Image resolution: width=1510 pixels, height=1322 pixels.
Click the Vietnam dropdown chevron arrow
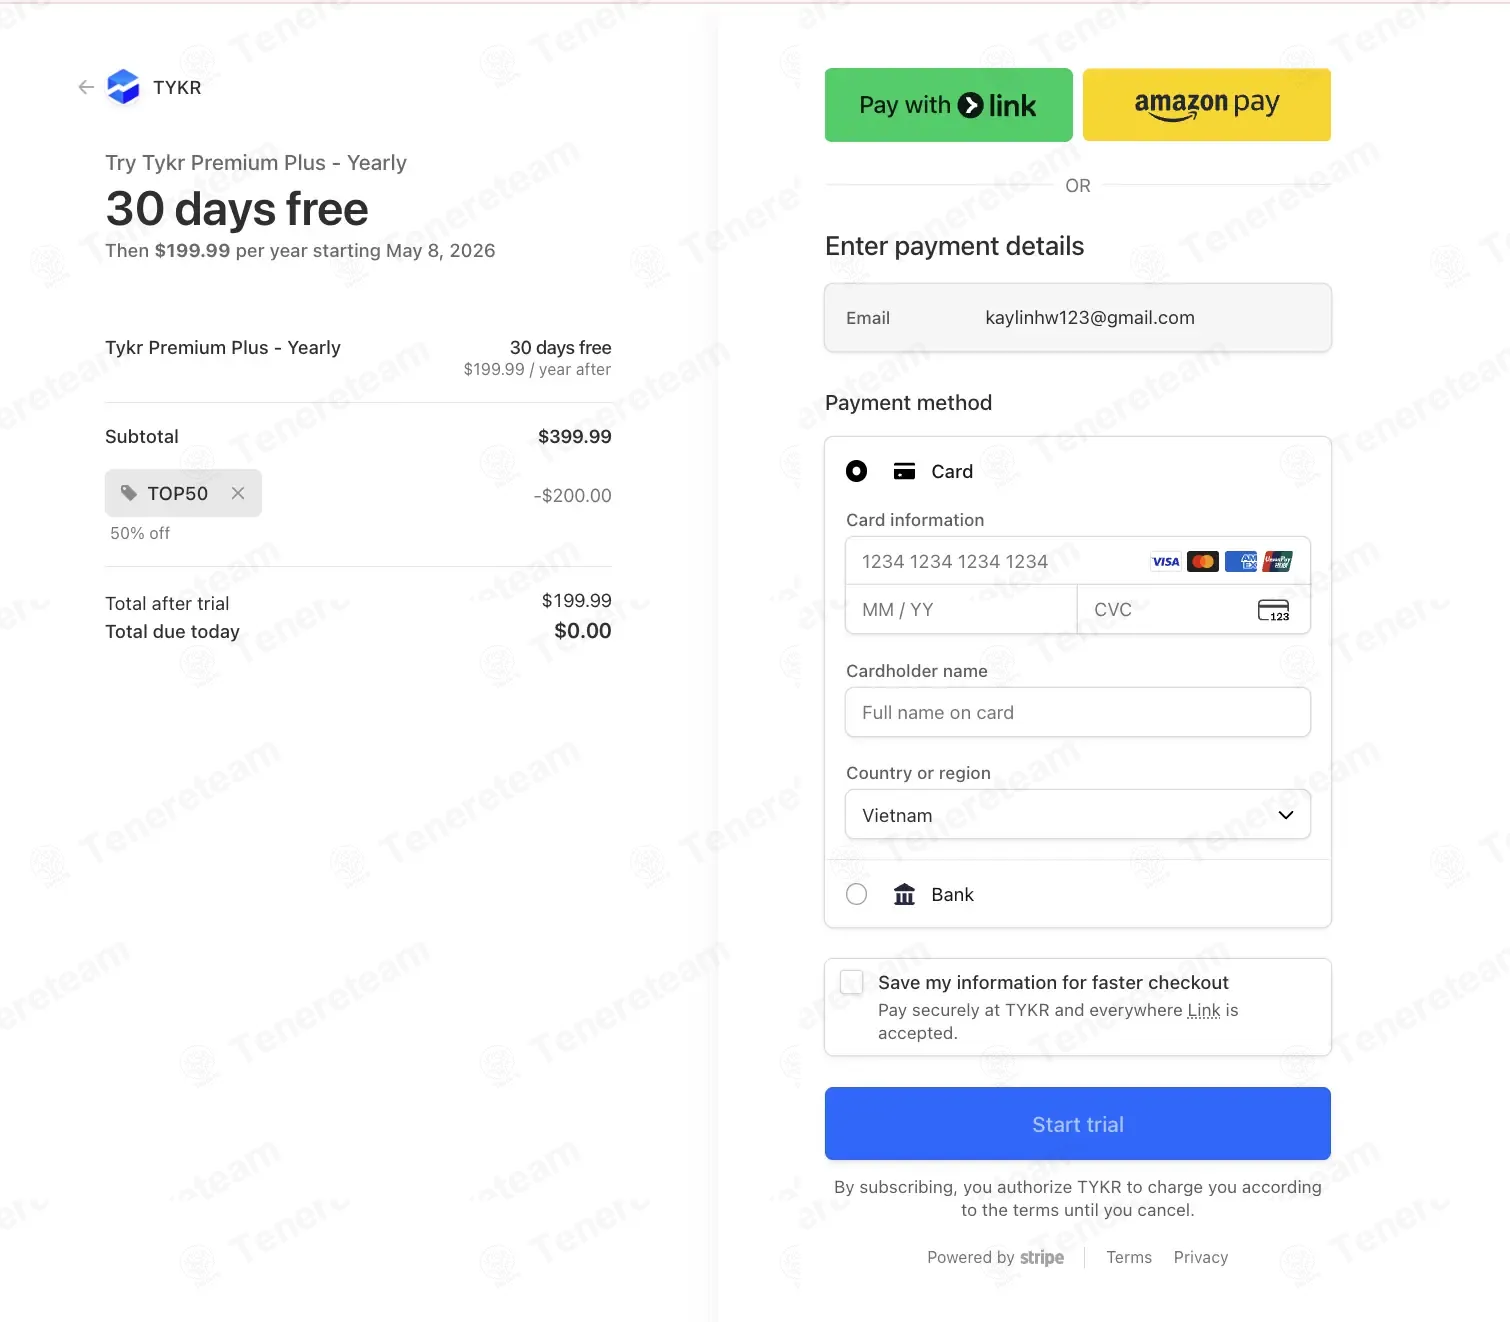(x=1286, y=815)
